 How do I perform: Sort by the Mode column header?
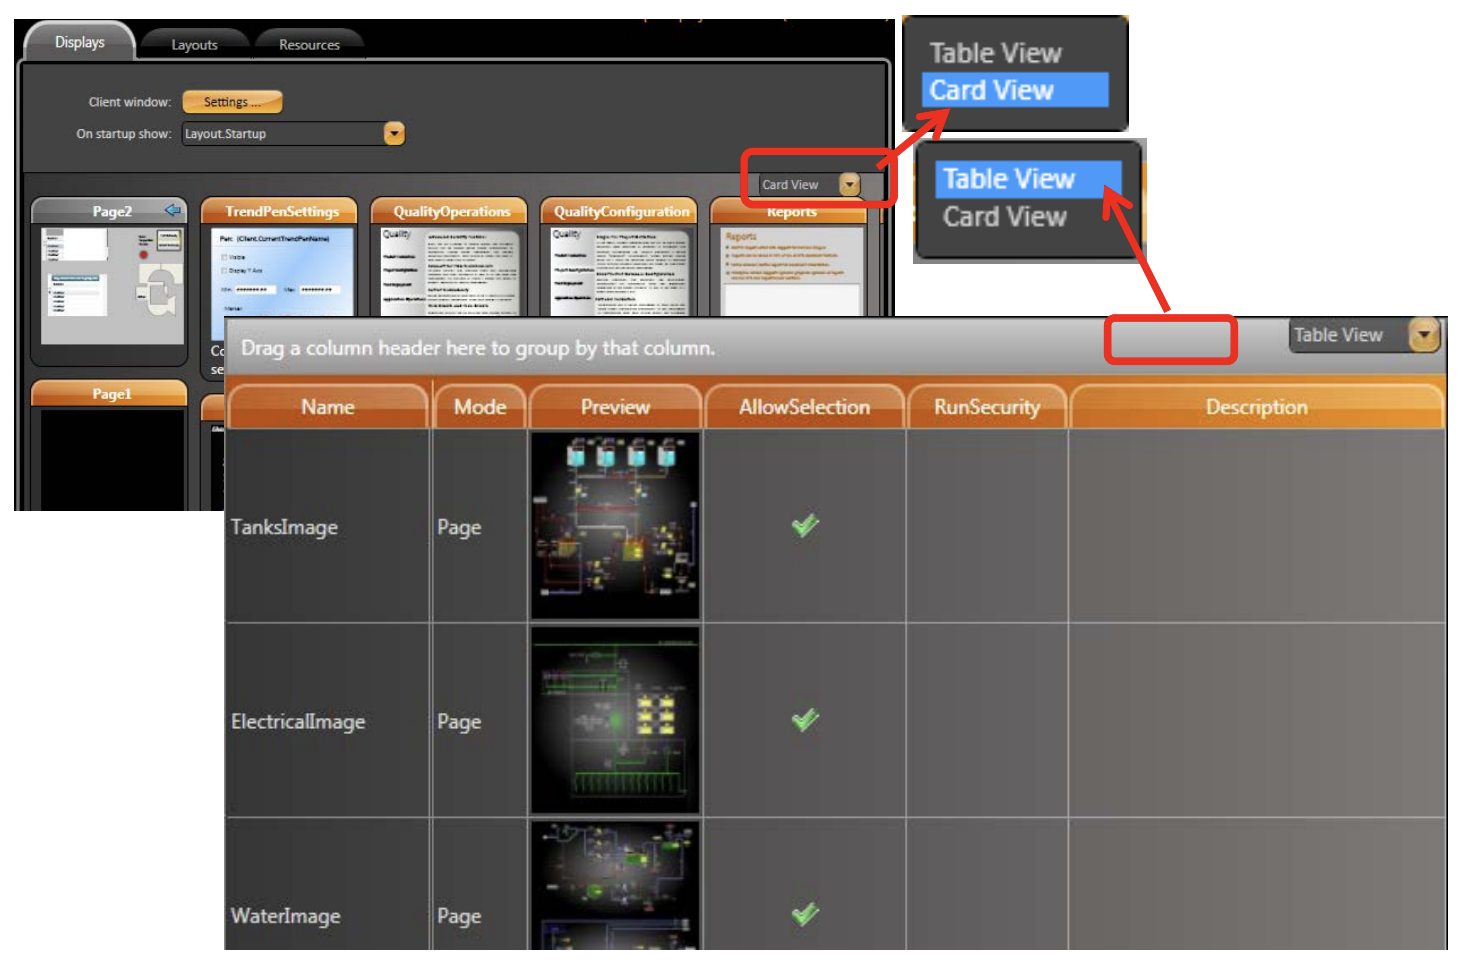click(x=480, y=407)
